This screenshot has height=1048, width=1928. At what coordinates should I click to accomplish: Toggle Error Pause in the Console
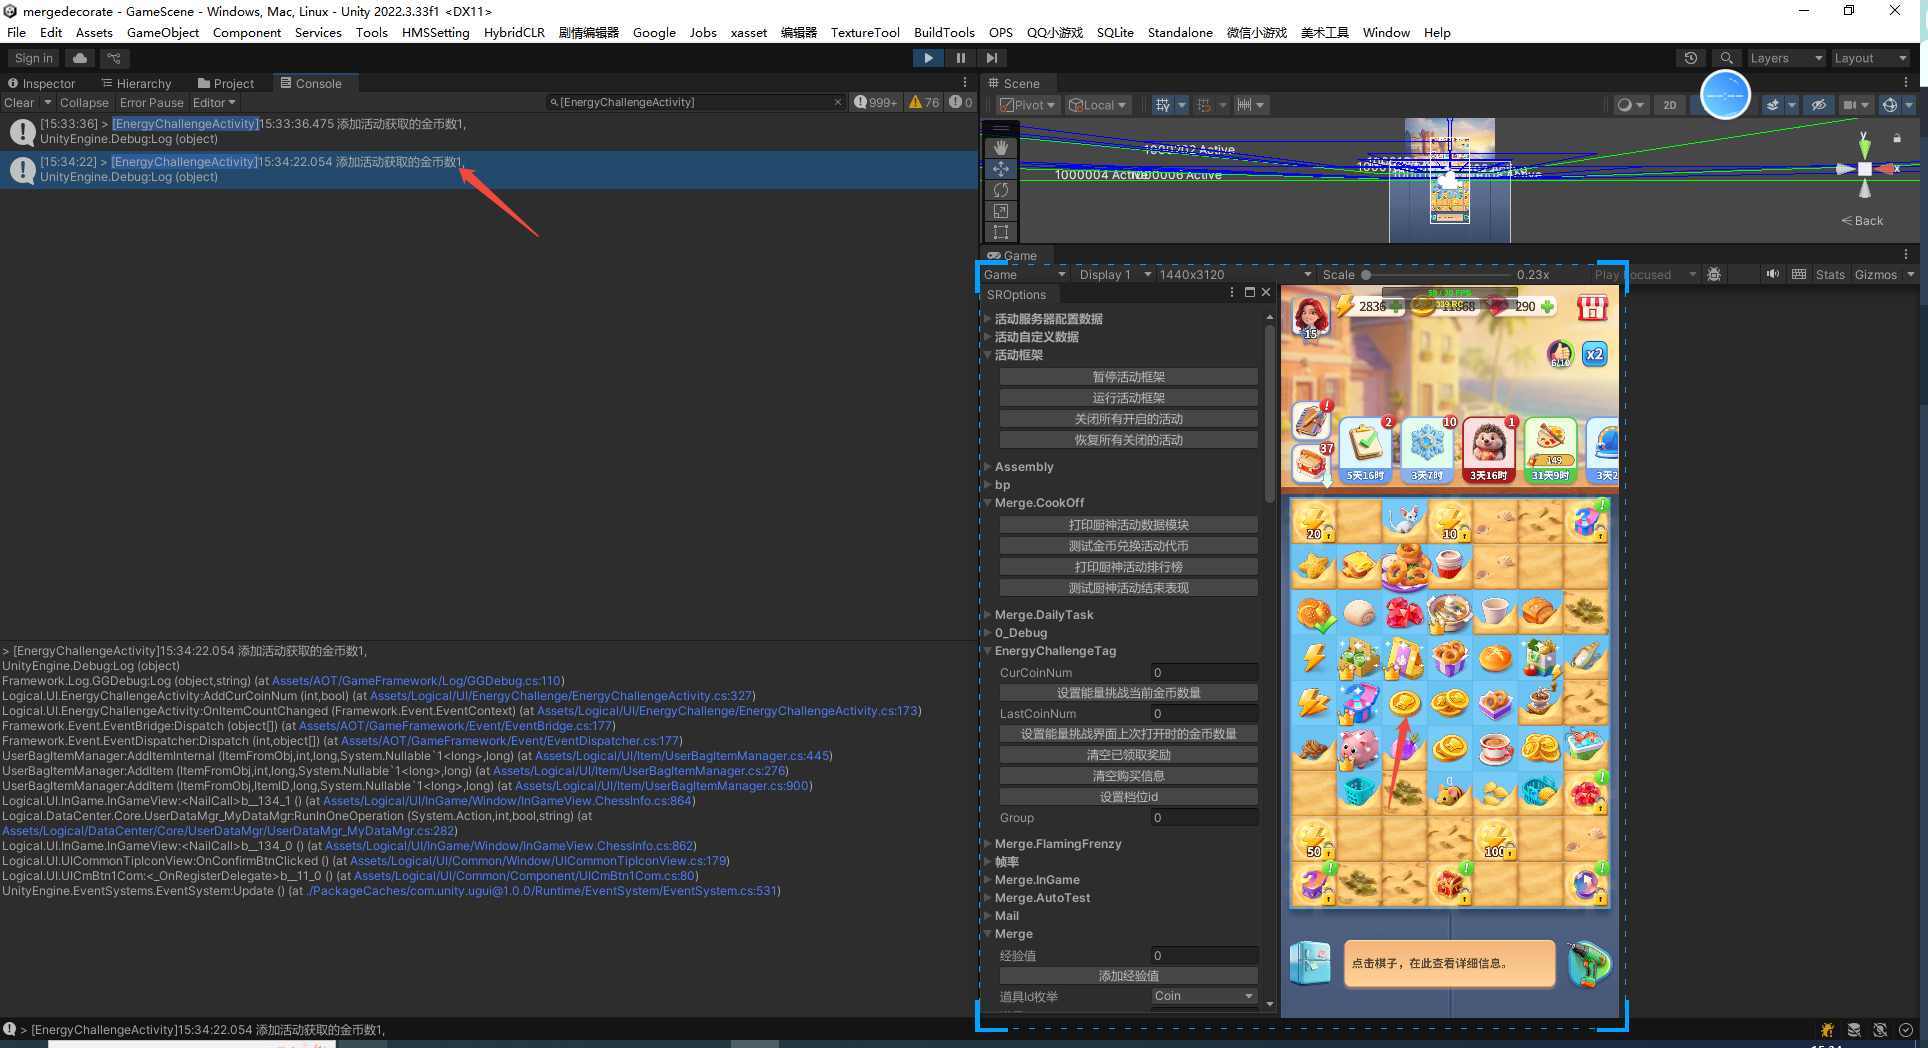151,102
